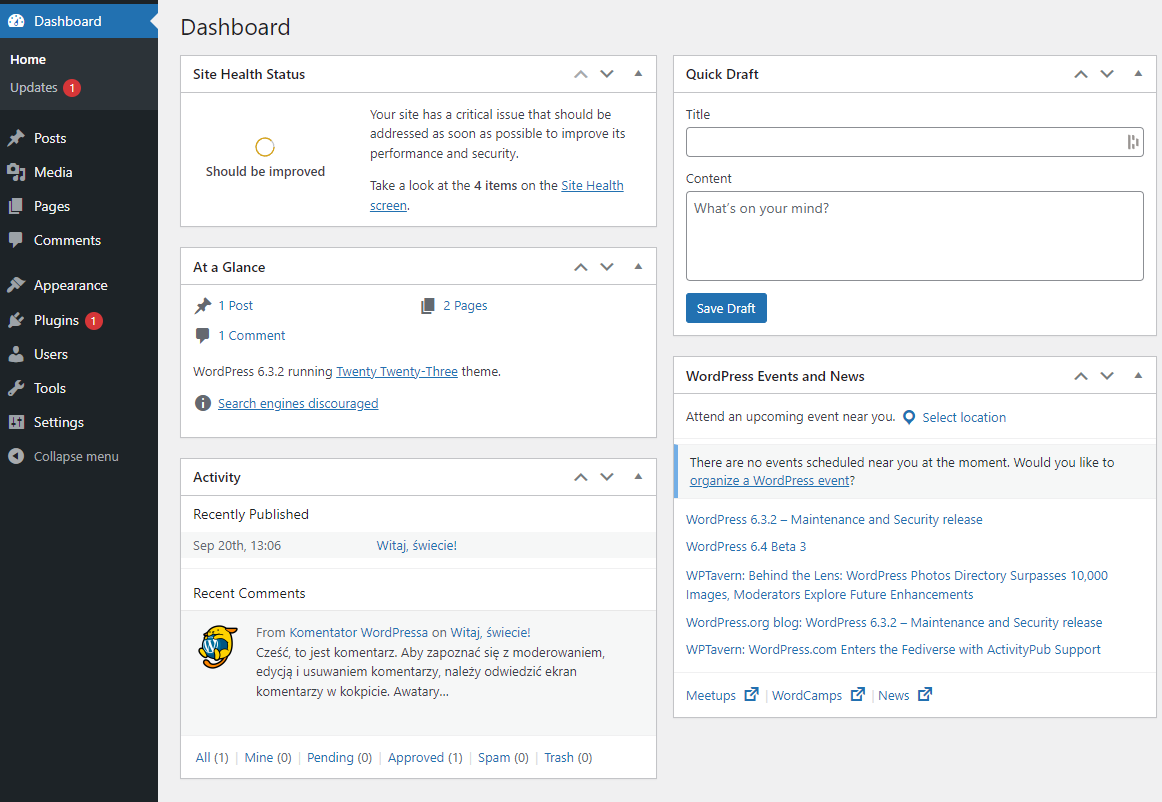1162x802 pixels.
Task: Move At a Glance panel up
Action: [580, 267]
